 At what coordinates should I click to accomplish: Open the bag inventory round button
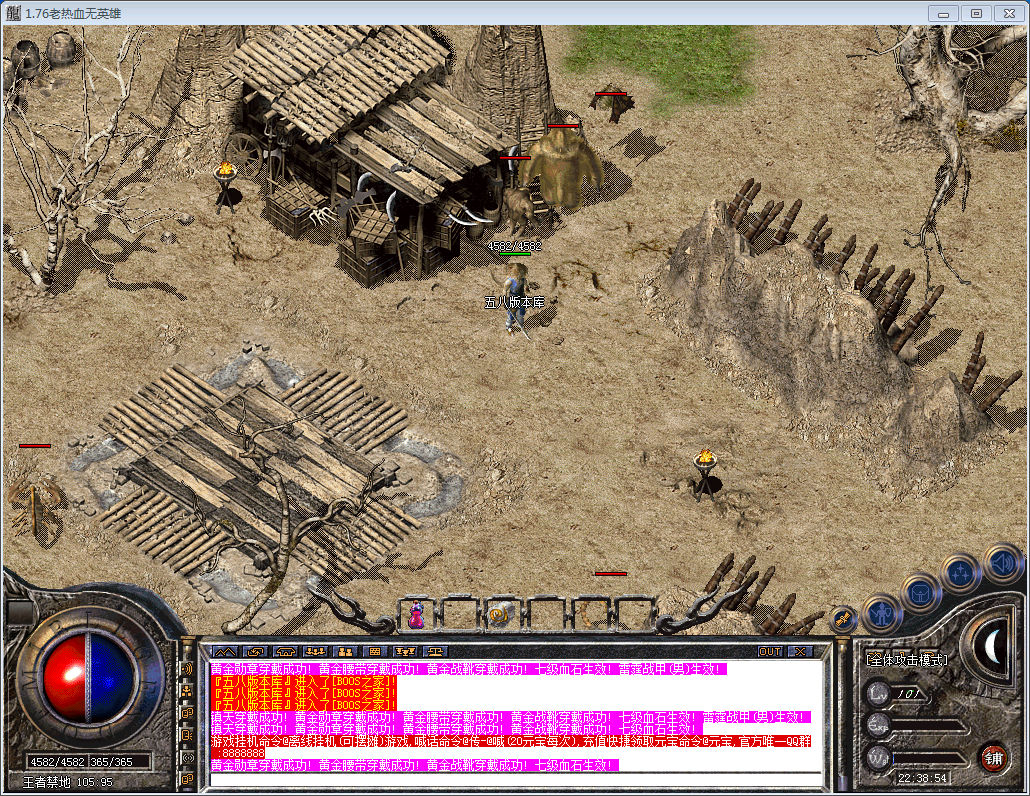point(920,592)
